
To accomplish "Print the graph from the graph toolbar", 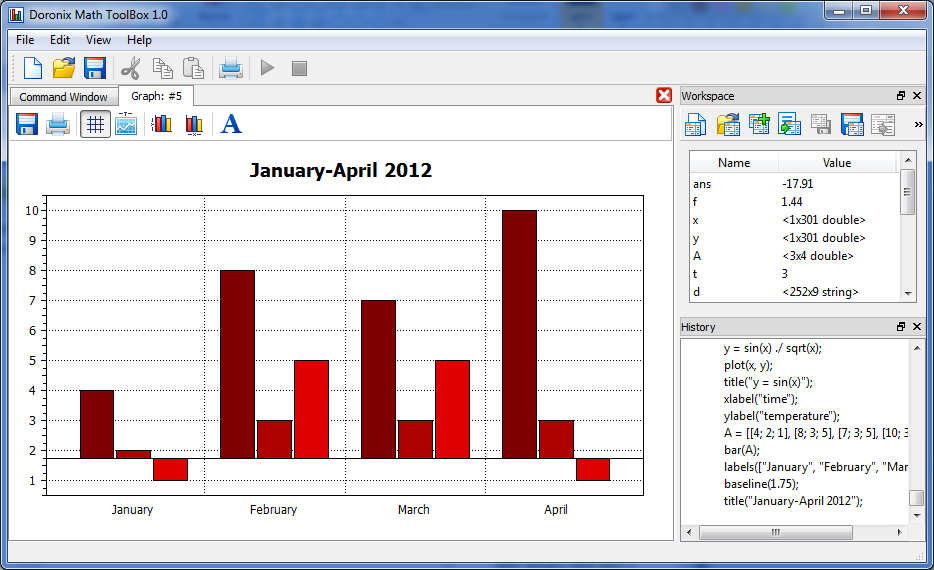I will point(58,124).
